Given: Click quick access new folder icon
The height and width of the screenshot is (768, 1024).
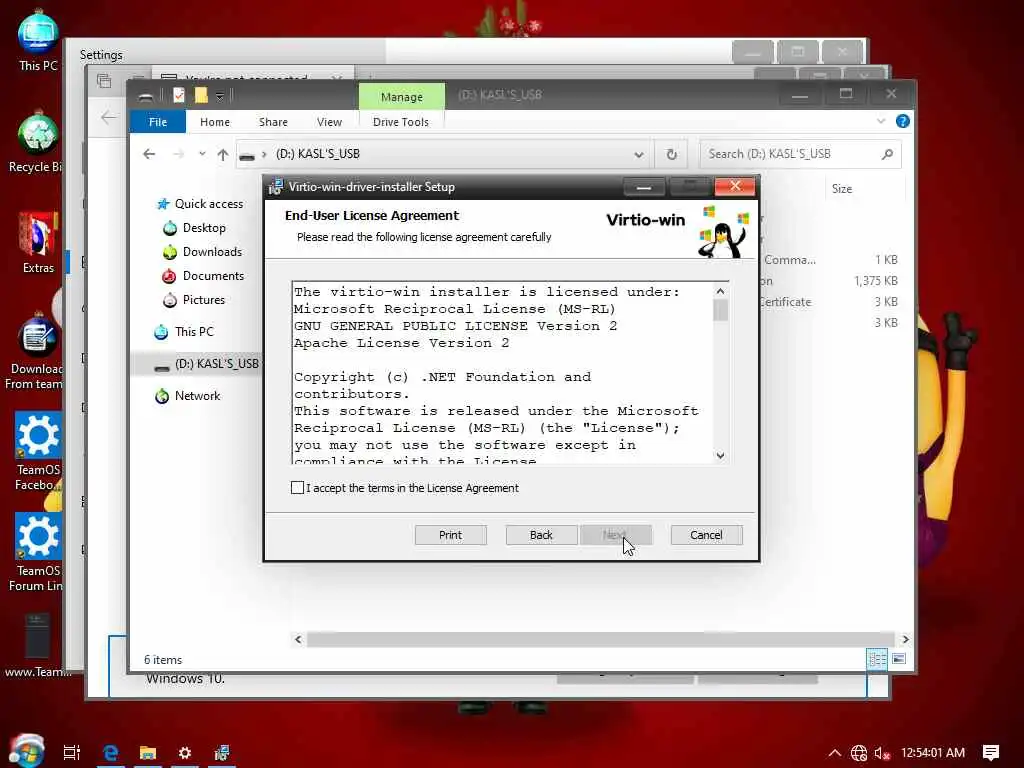Looking at the screenshot, I should (201, 96).
